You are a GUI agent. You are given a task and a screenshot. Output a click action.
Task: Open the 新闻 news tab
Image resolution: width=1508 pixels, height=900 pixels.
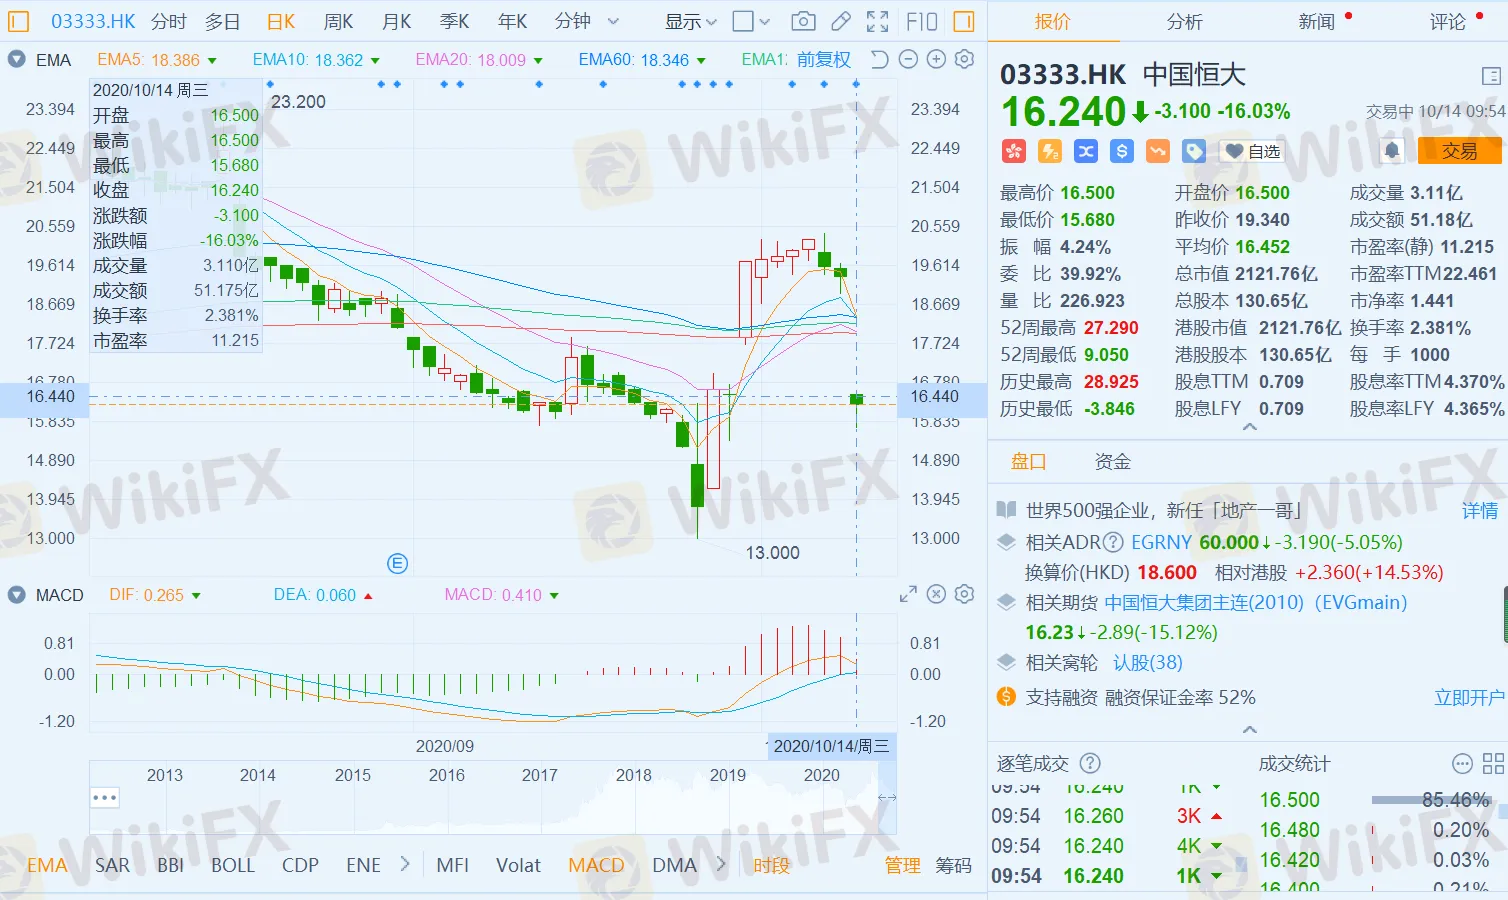tap(1317, 21)
